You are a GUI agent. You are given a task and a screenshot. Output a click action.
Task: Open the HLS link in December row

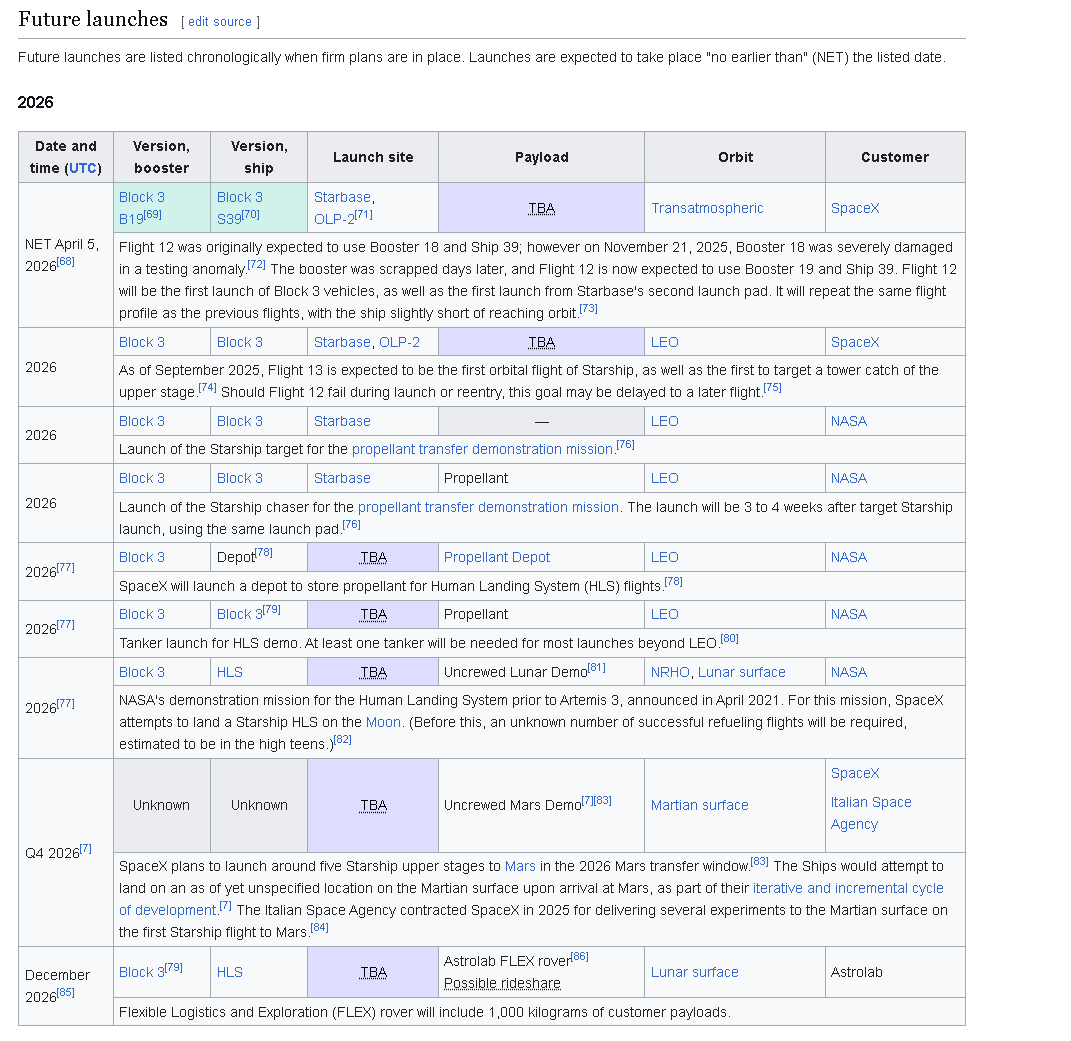point(230,973)
